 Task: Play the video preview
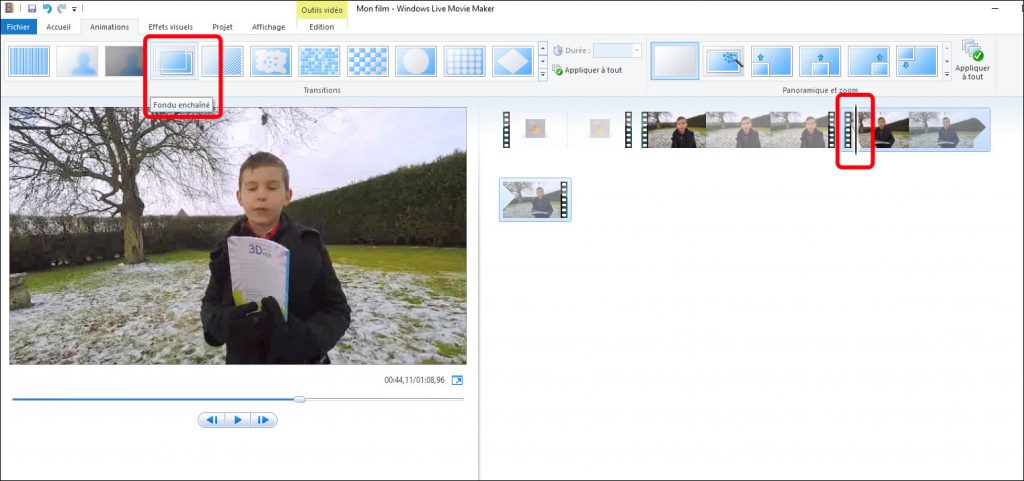pyautogui.click(x=238, y=420)
